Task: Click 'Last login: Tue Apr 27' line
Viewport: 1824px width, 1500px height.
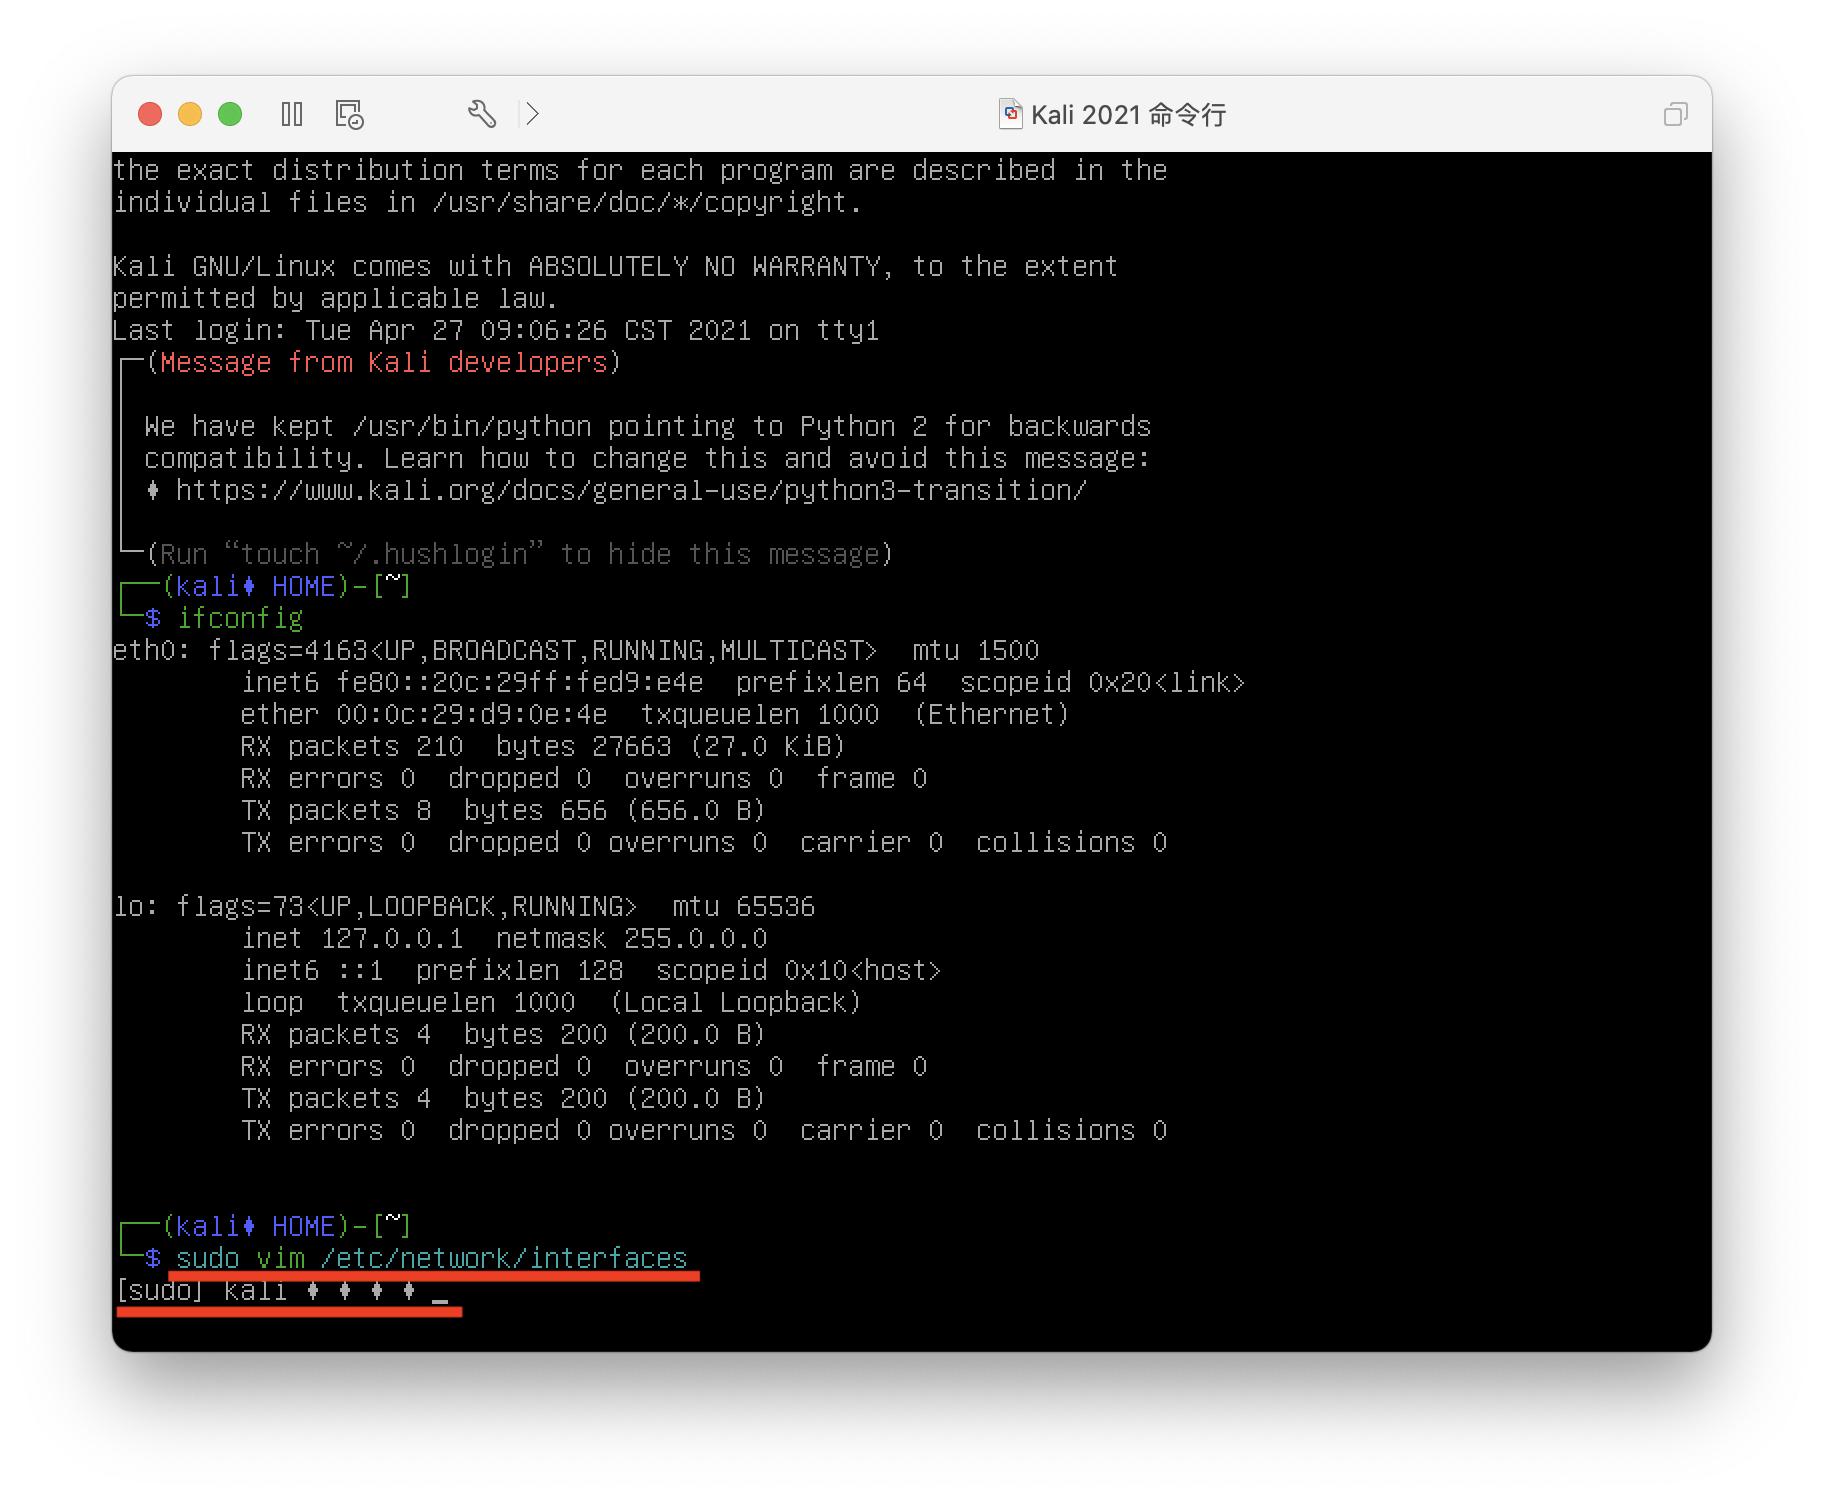Action: point(496,330)
